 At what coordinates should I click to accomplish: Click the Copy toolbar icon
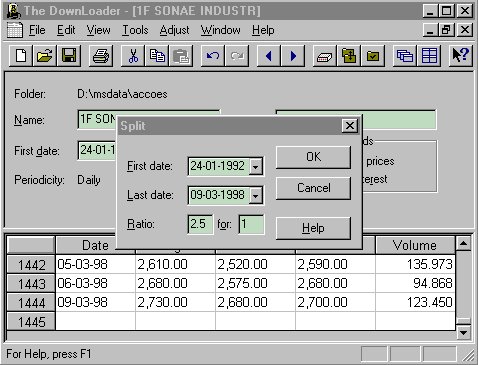point(157,56)
